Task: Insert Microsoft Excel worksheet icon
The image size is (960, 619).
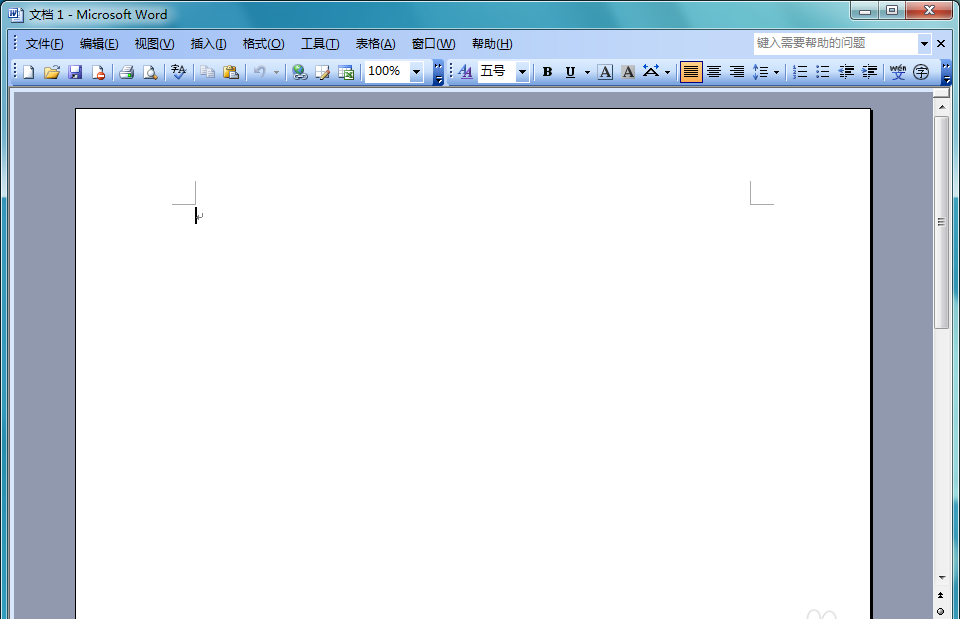Action: pyautogui.click(x=346, y=72)
